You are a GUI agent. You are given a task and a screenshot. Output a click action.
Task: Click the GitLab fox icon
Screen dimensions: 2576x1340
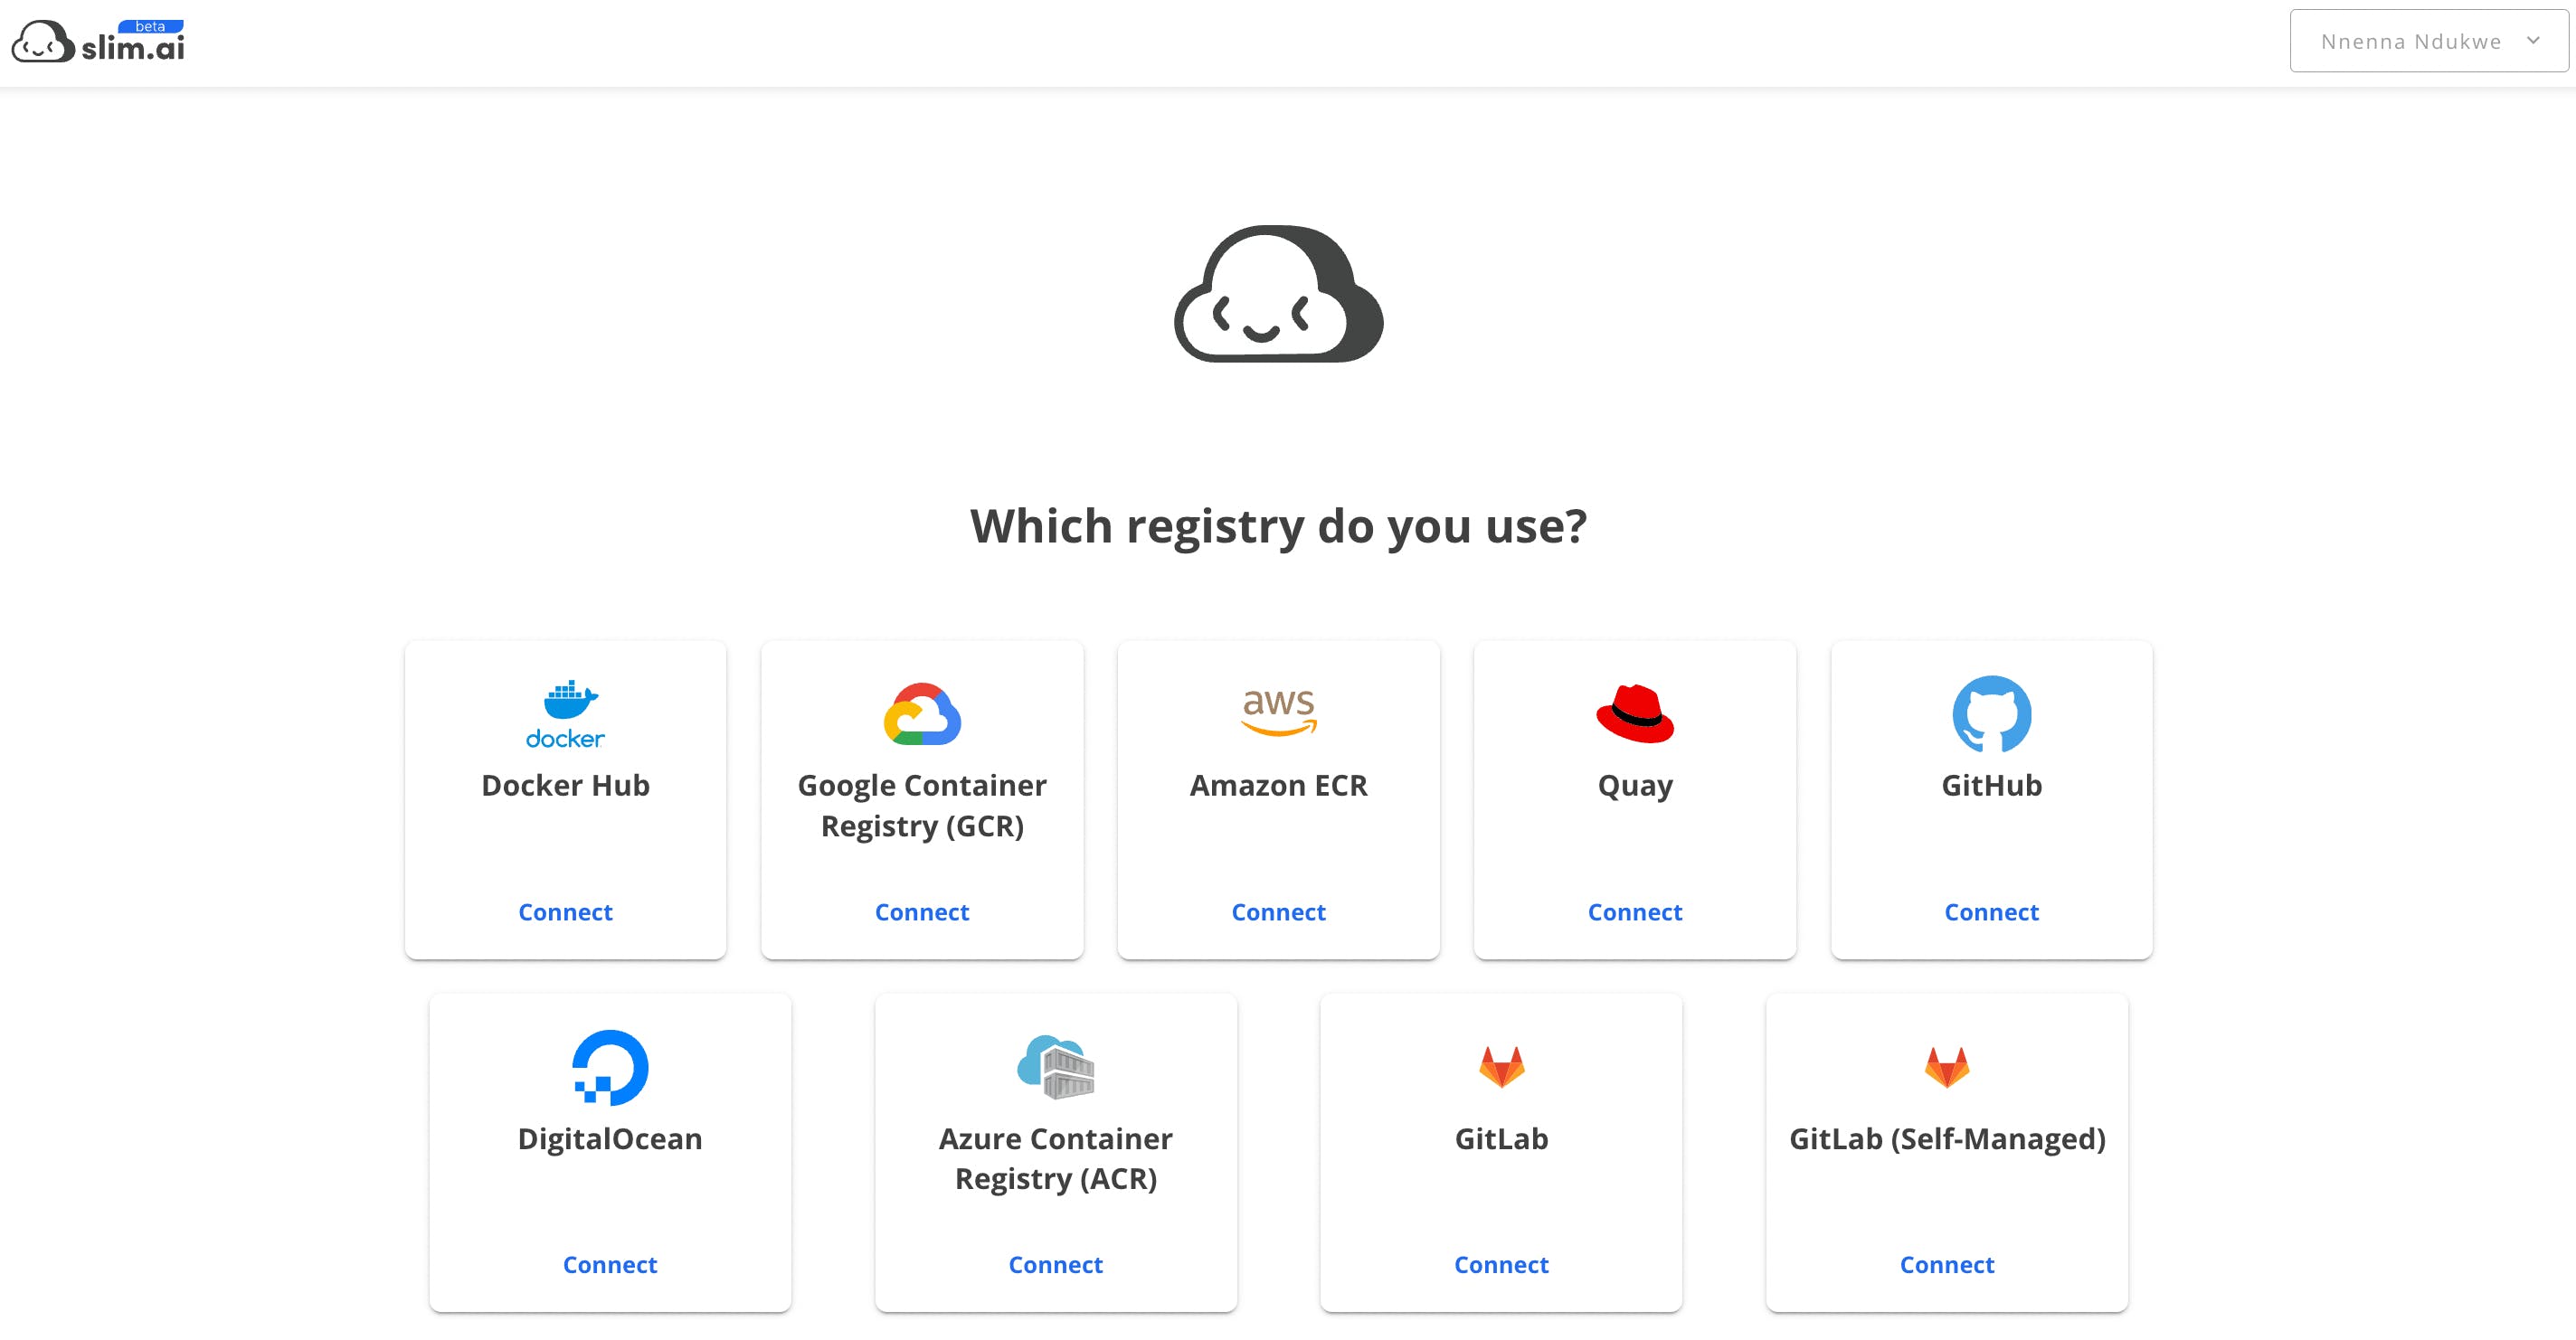[1501, 1067]
